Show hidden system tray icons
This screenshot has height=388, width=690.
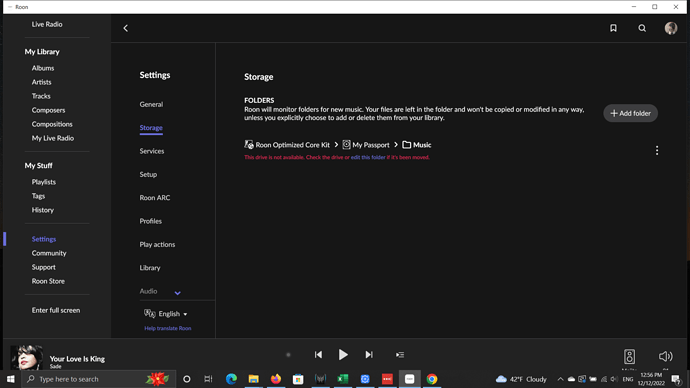pos(560,379)
